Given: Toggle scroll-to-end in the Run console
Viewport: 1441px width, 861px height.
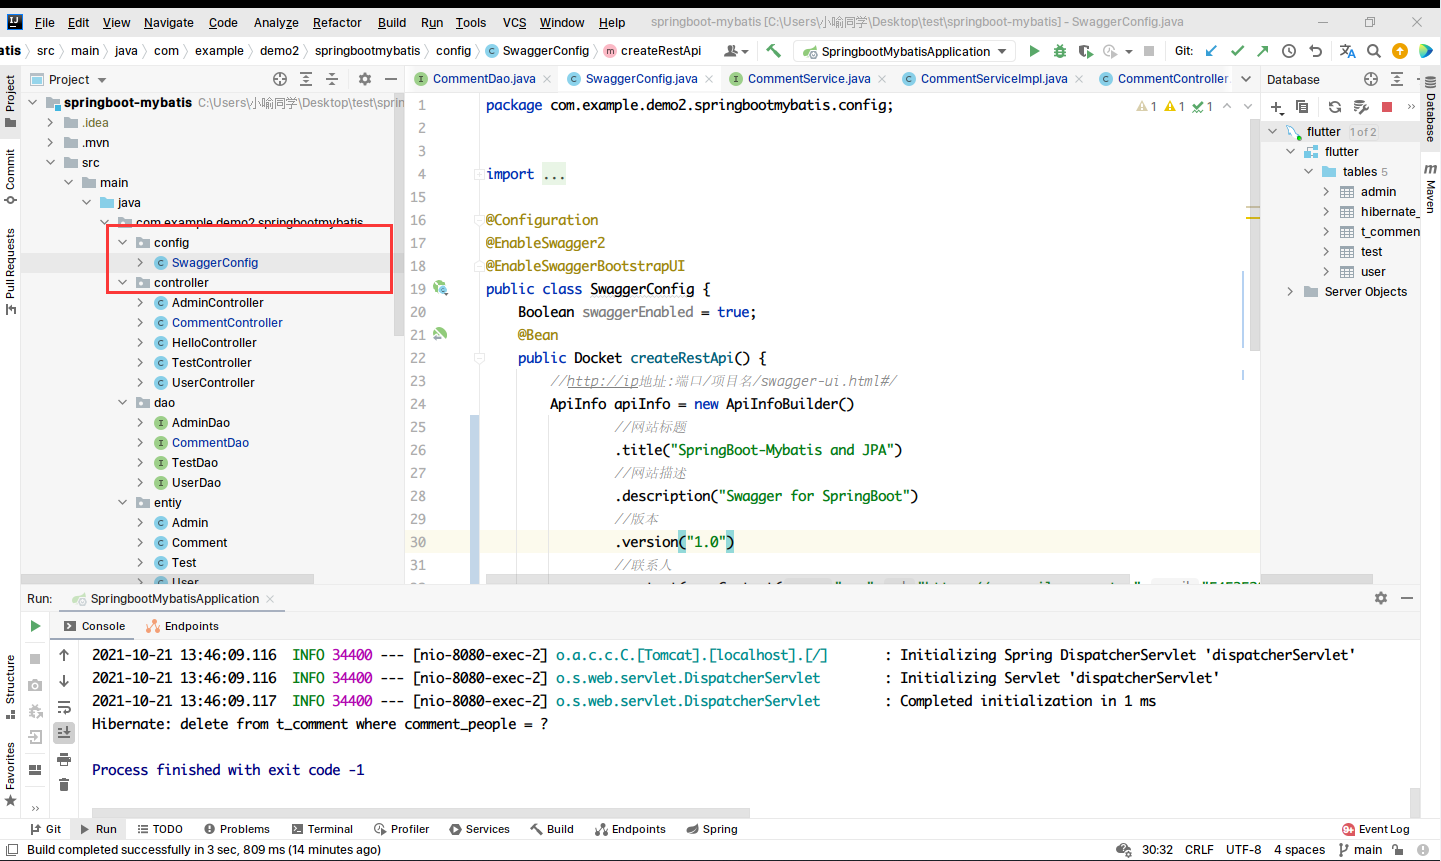Looking at the screenshot, I should pyautogui.click(x=64, y=733).
